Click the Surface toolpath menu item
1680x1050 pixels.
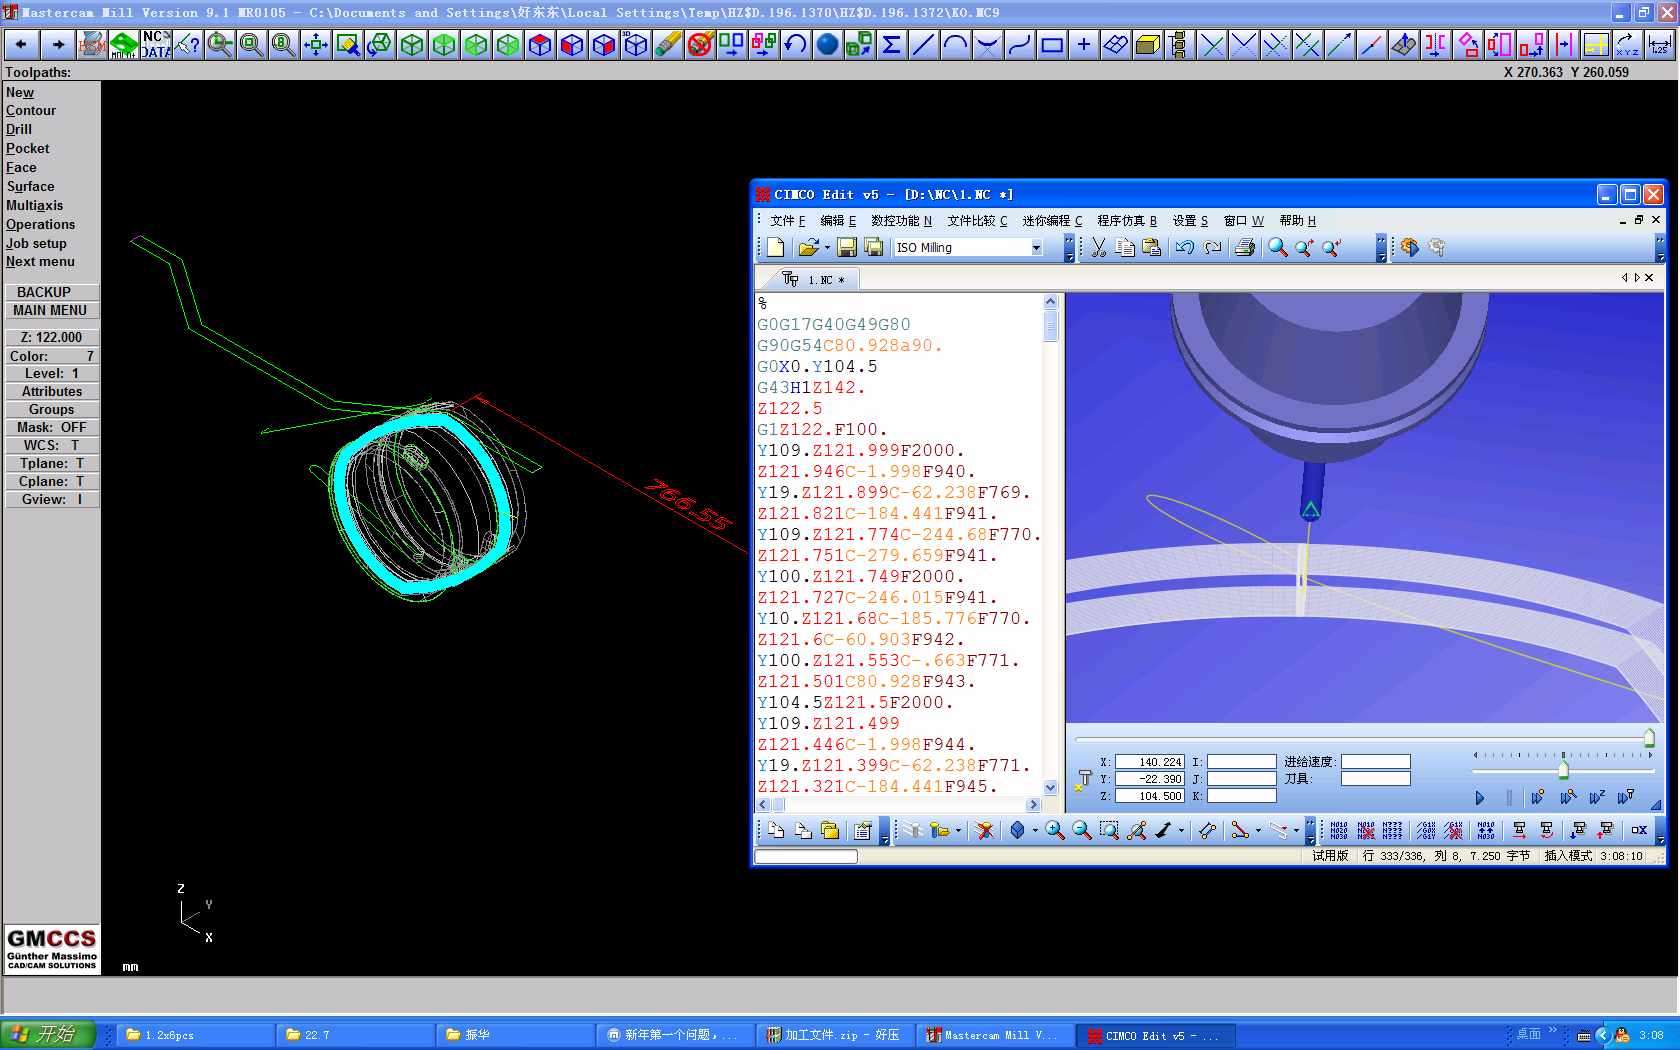pos(31,187)
